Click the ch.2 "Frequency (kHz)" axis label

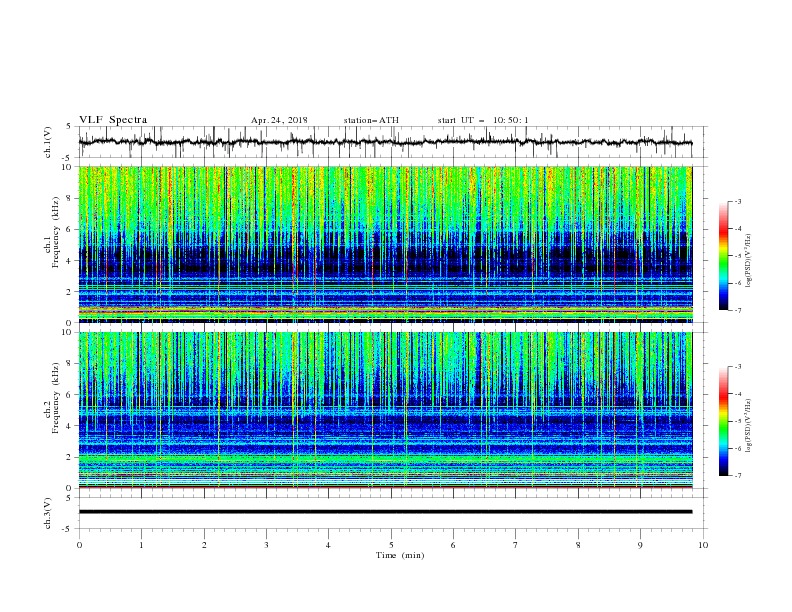click(56, 398)
